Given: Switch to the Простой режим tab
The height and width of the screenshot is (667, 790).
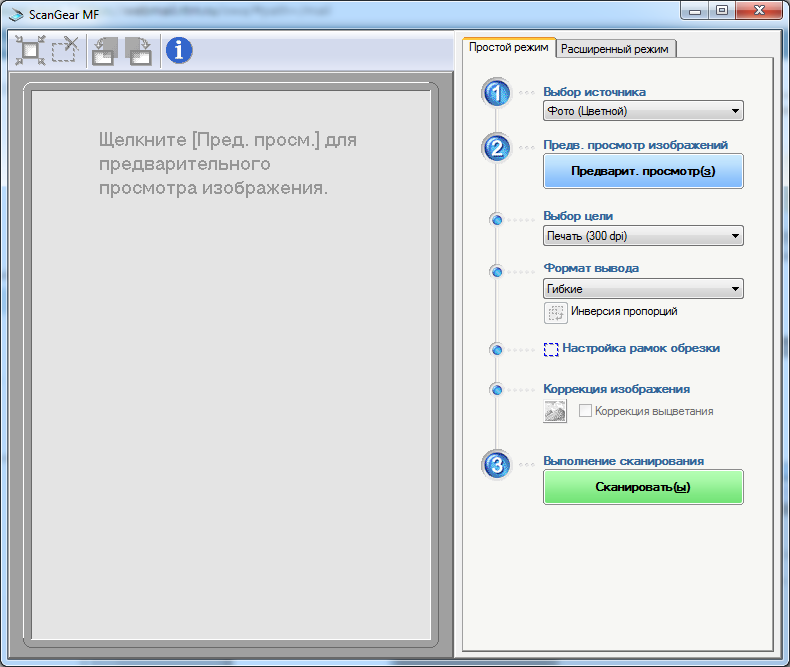Looking at the screenshot, I should (508, 48).
